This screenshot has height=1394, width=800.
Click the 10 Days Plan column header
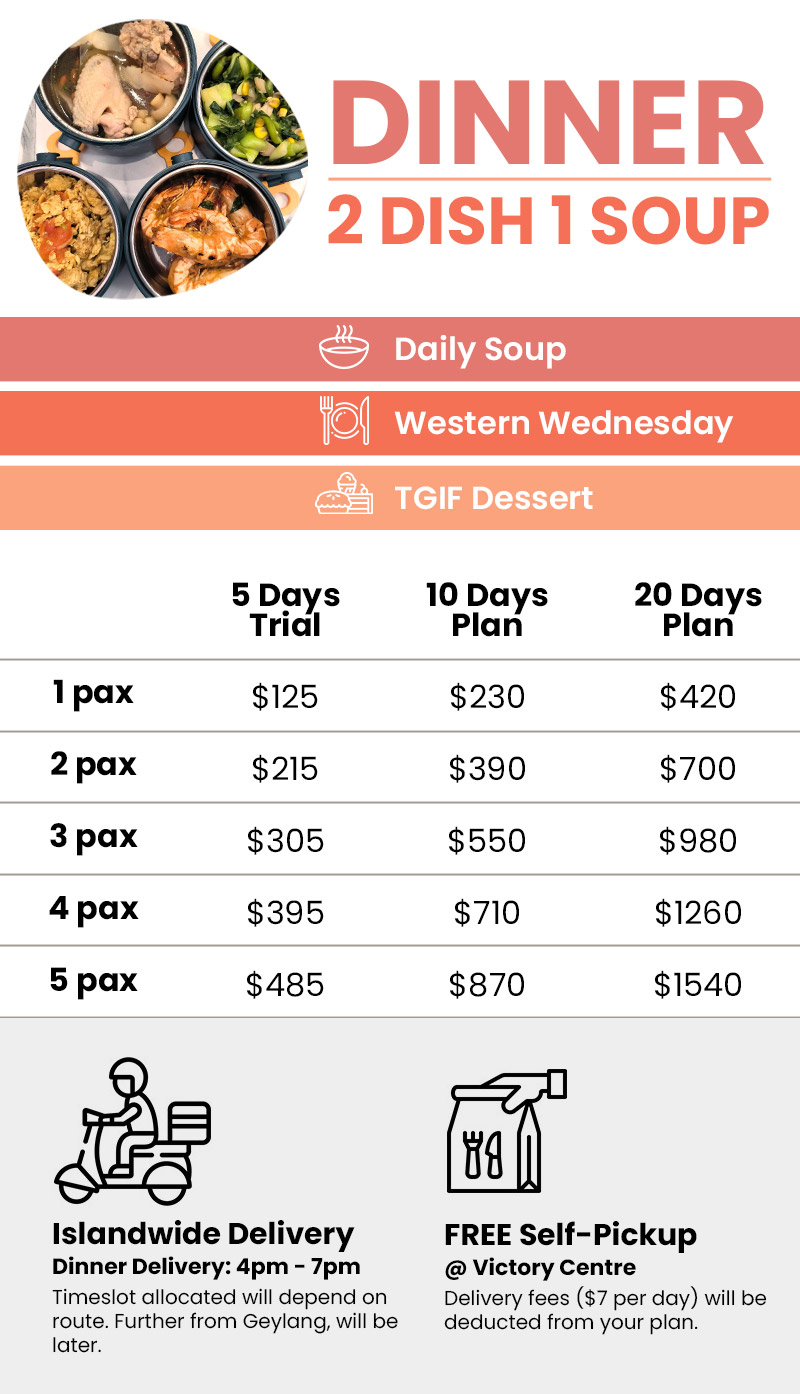pyautogui.click(x=487, y=610)
